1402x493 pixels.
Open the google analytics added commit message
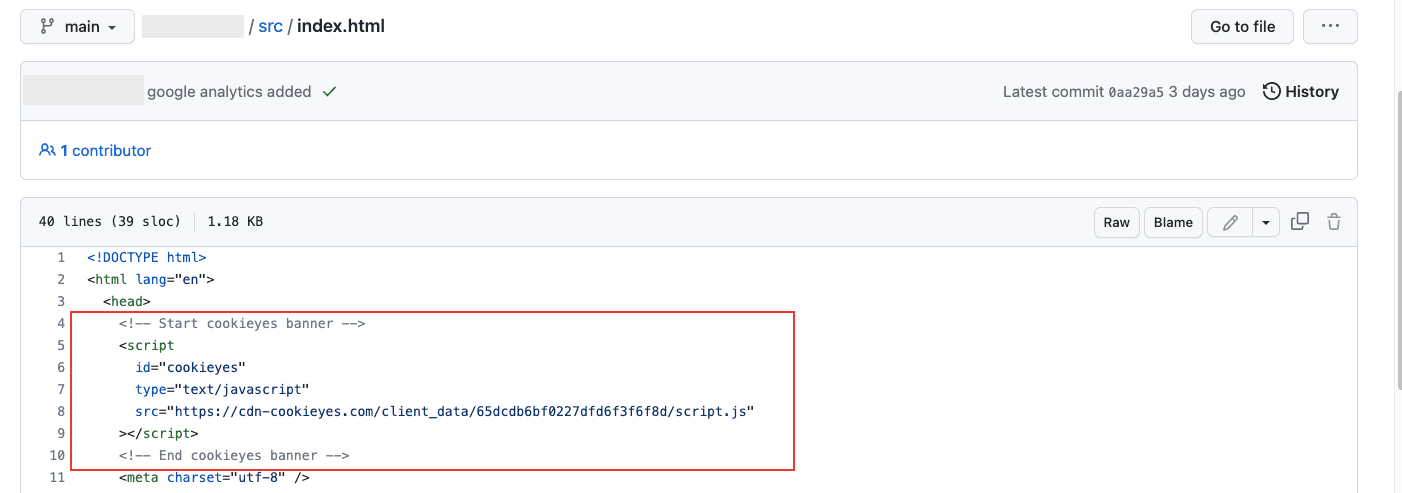(x=229, y=91)
